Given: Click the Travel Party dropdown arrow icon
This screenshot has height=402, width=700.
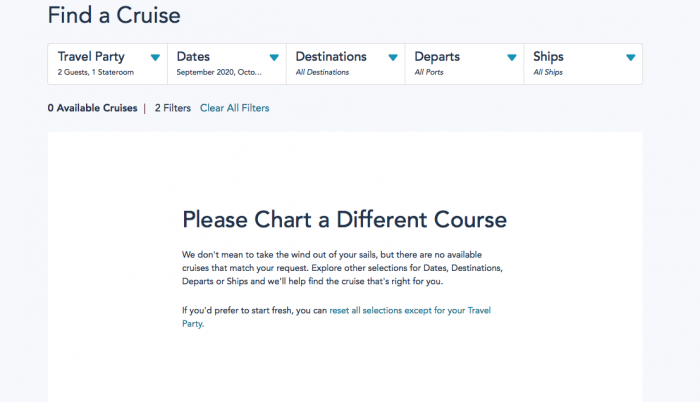Looking at the screenshot, I should pyautogui.click(x=155, y=58).
